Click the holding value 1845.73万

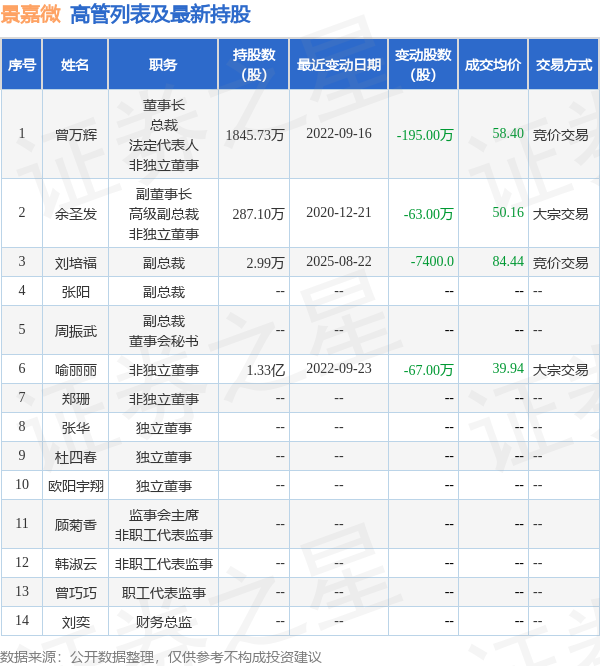tap(255, 135)
